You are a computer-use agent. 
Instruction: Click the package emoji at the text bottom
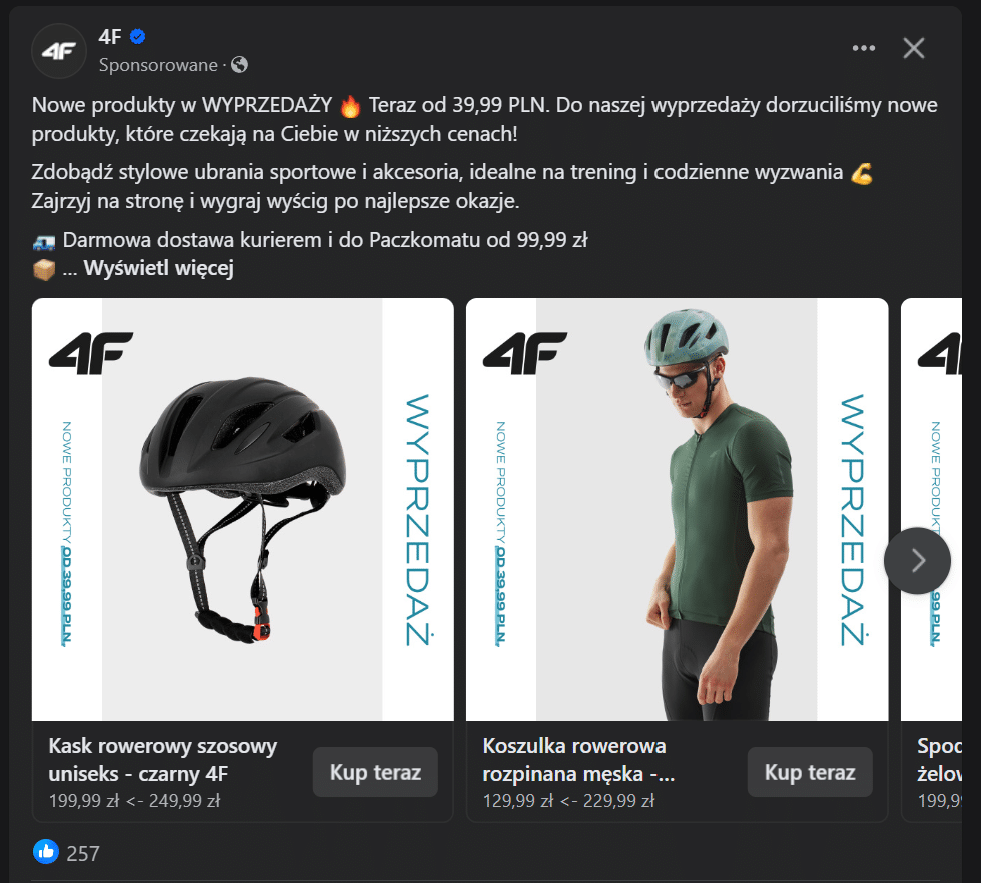point(42,268)
